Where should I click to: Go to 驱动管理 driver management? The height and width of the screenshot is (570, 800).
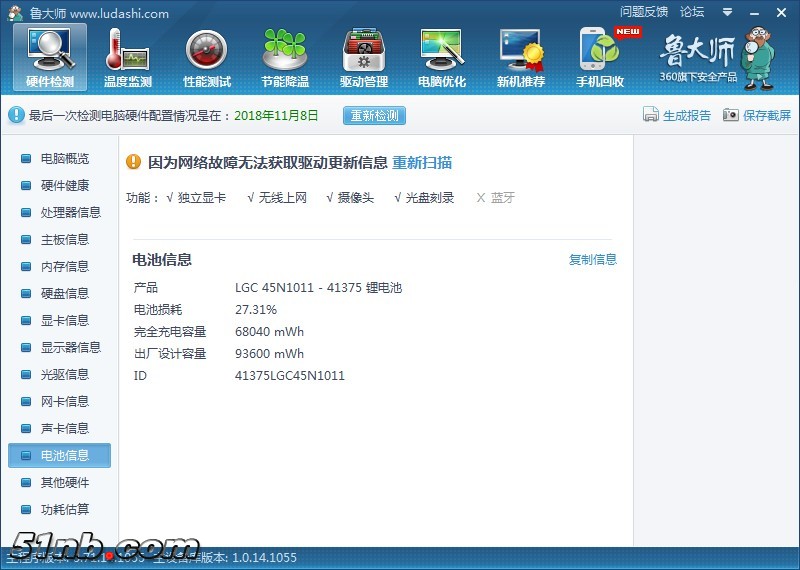tap(363, 57)
